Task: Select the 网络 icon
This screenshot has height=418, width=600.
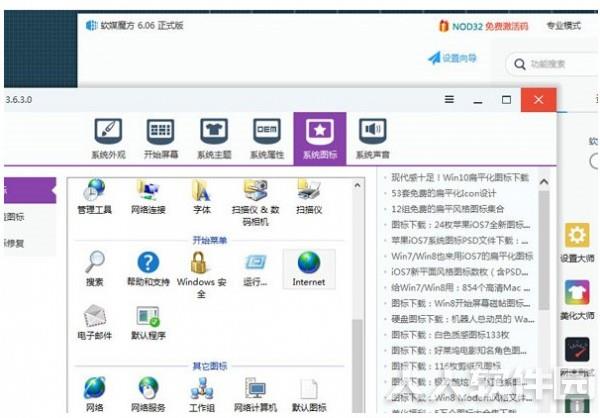Action: tap(95, 394)
